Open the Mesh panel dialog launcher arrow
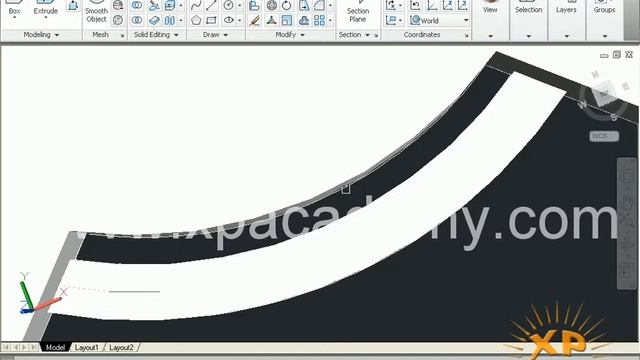640x360 pixels. (x=122, y=36)
